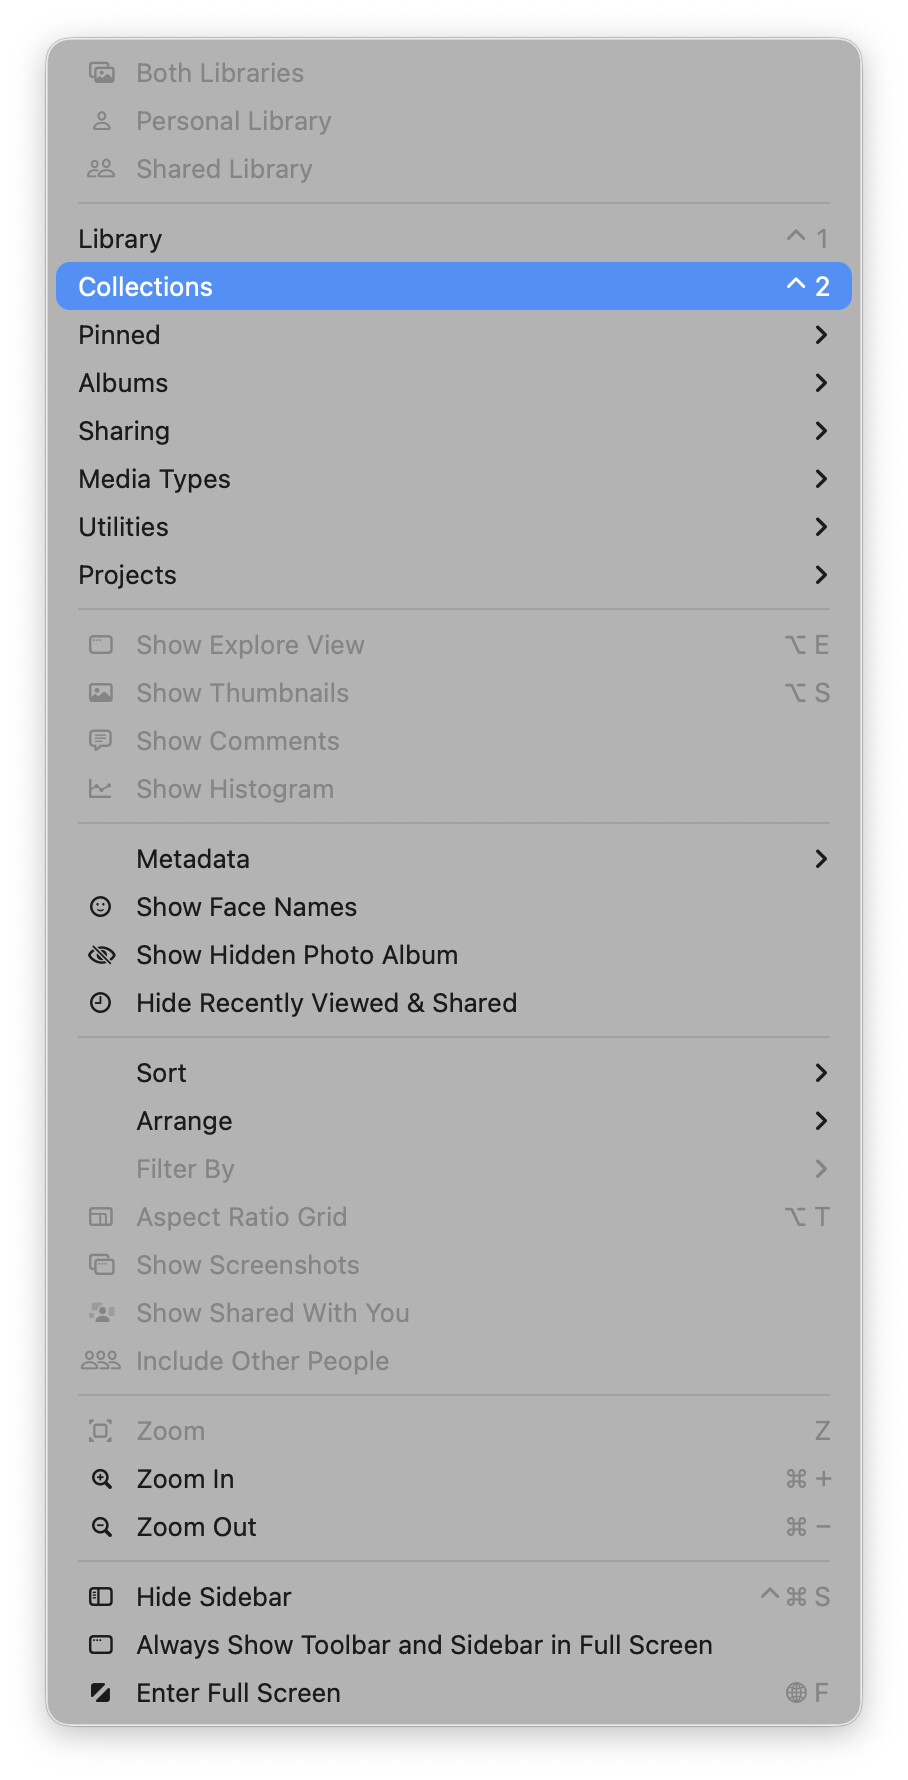Toggle Show Hidden Photo Album

[x=297, y=955]
